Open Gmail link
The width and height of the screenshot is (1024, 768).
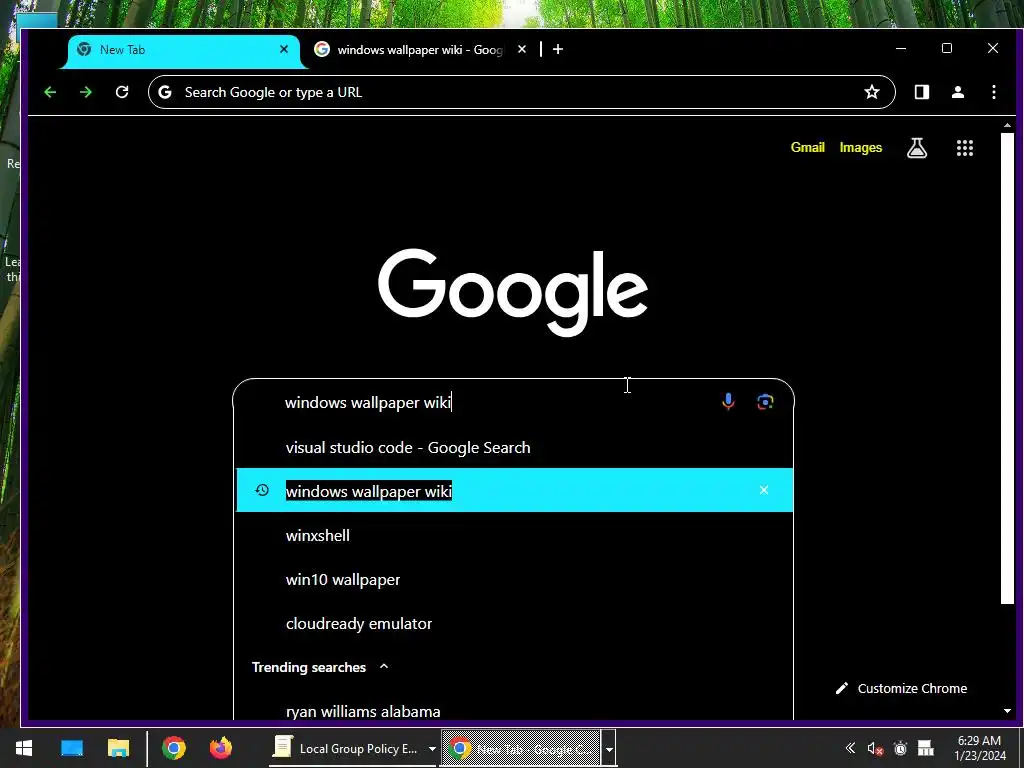click(x=807, y=148)
